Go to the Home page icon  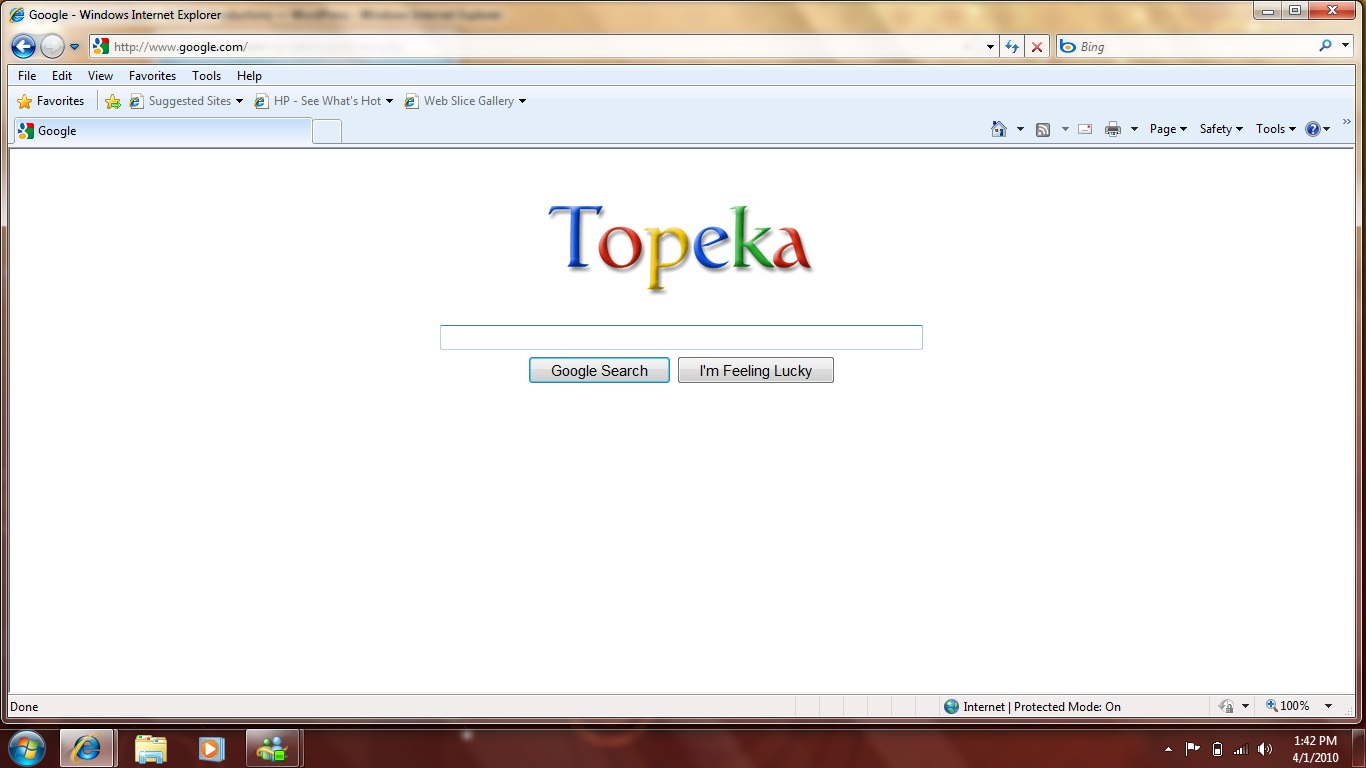coord(998,129)
